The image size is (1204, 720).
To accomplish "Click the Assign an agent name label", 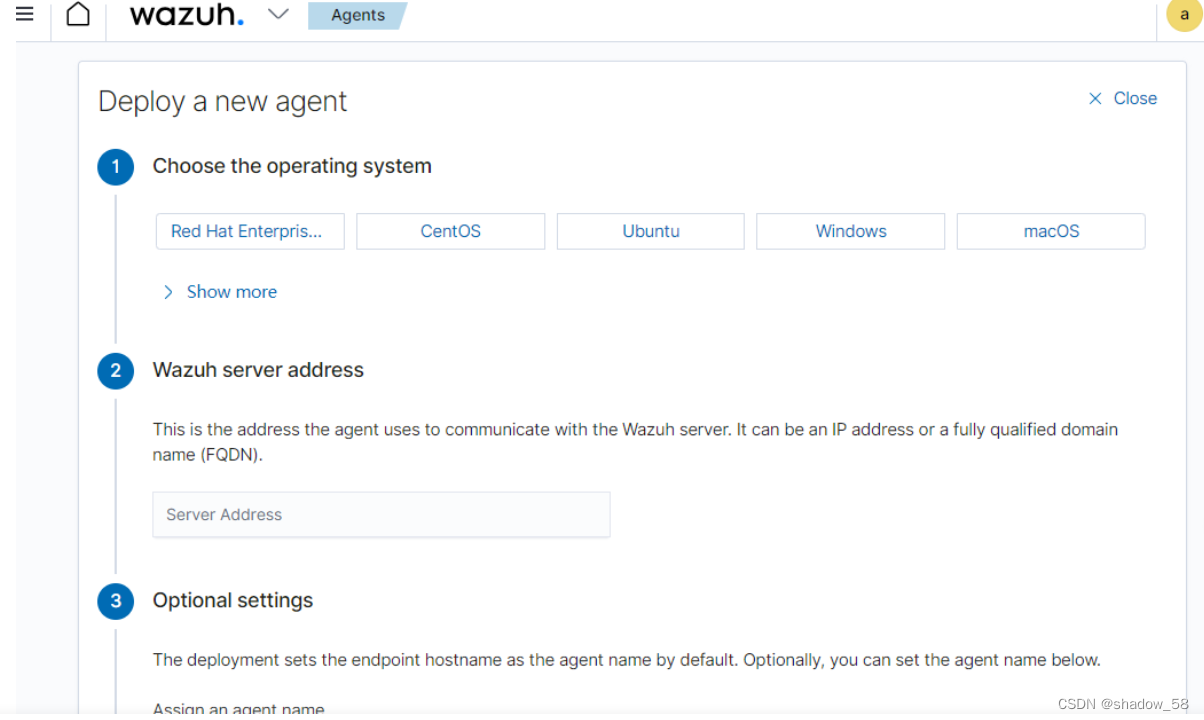I will click(239, 709).
